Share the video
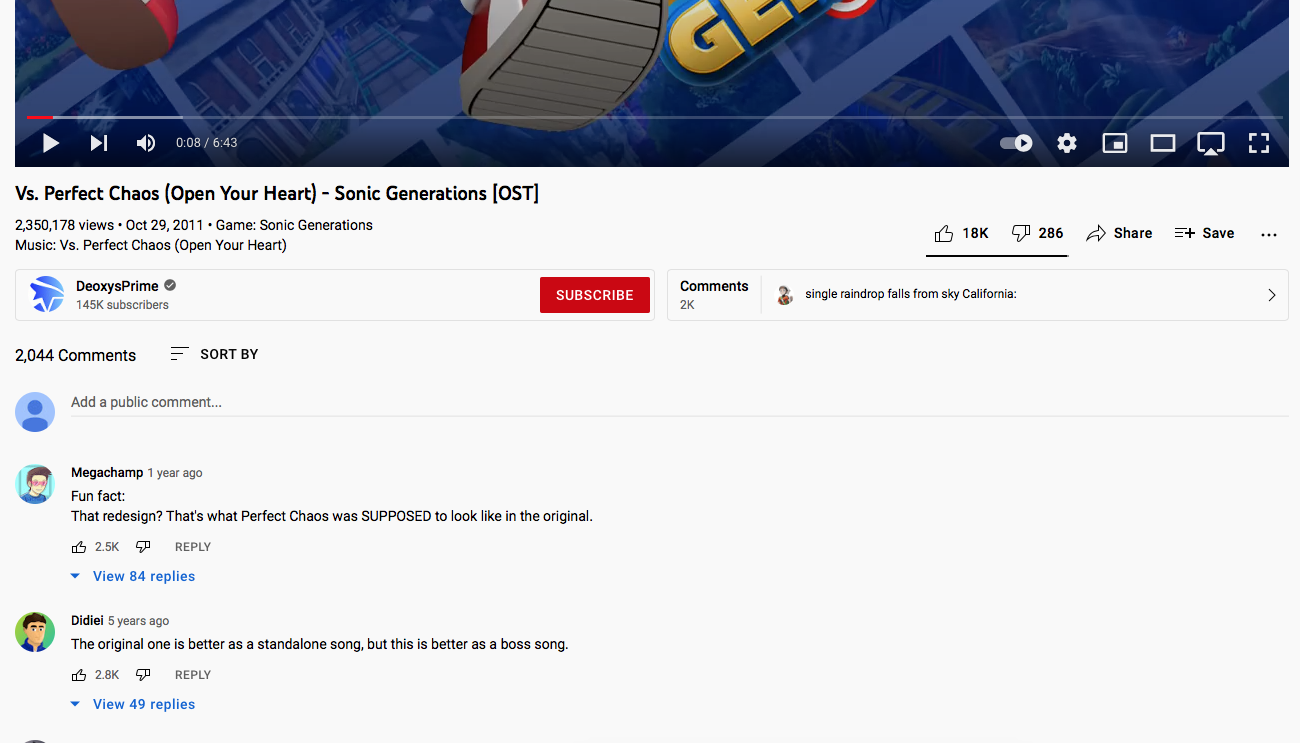Image resolution: width=1300 pixels, height=743 pixels. (x=1119, y=233)
